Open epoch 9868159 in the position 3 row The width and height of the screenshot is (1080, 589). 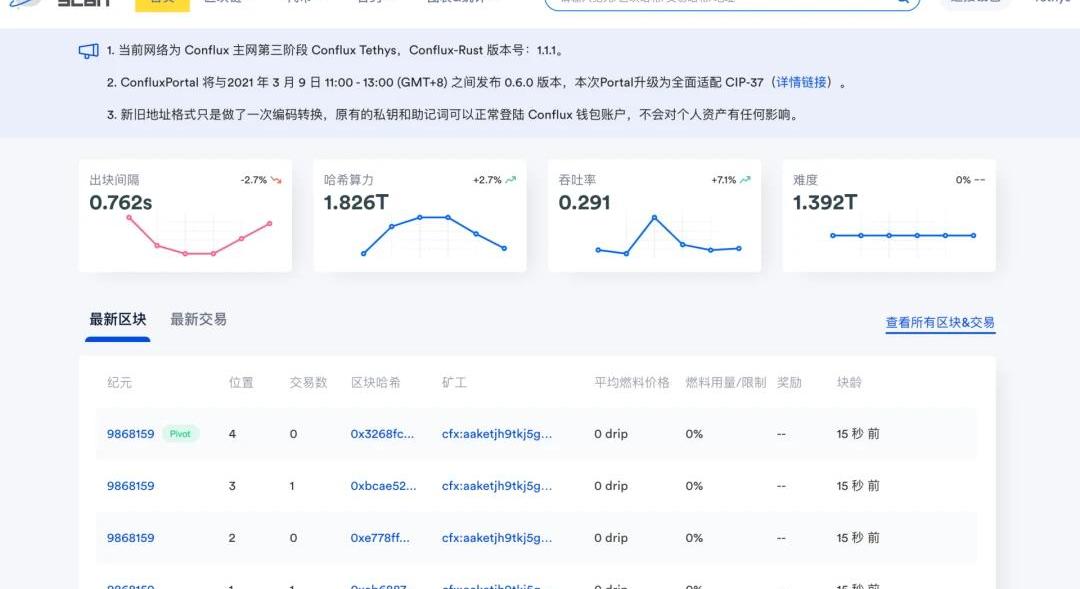(131, 486)
